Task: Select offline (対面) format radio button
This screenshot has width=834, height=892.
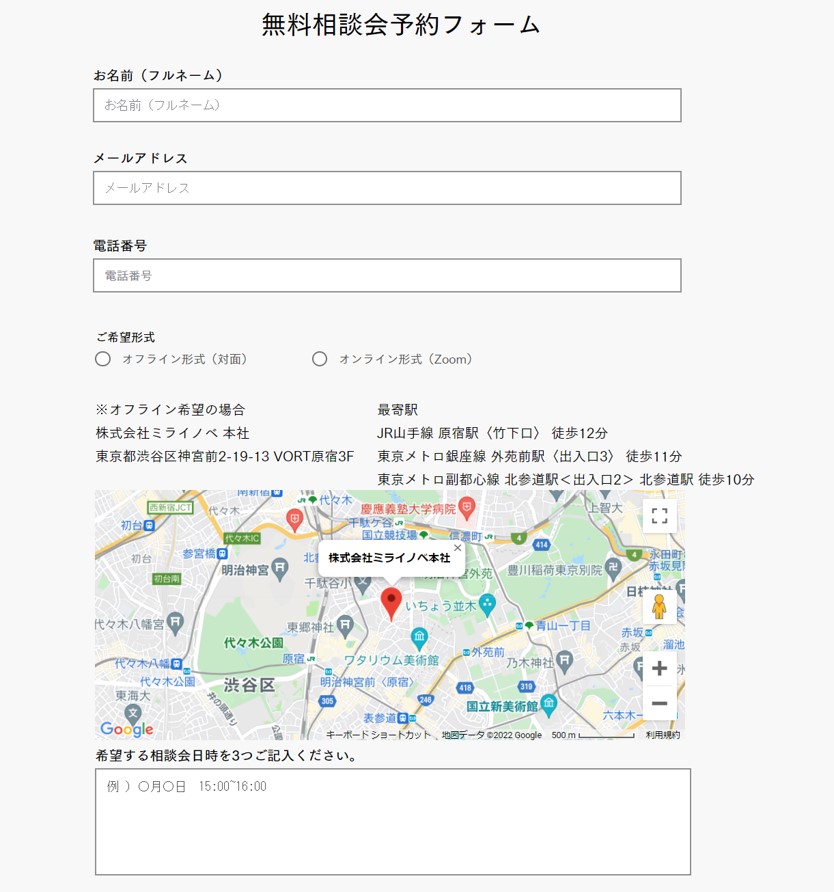Action: click(x=103, y=359)
